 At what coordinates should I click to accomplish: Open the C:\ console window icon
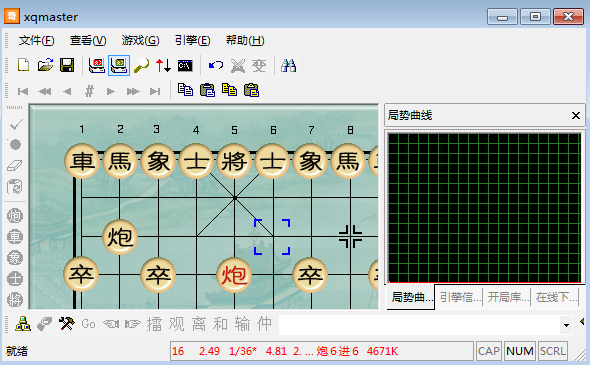point(185,65)
